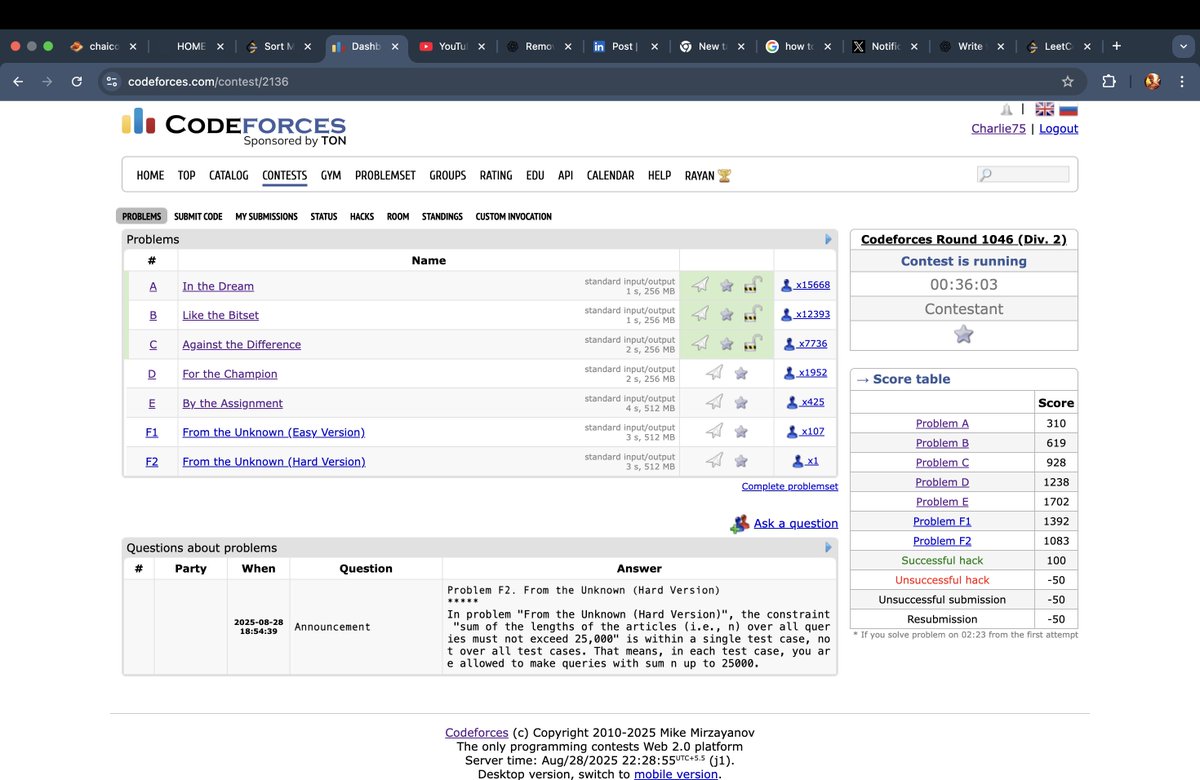Click Ask a question link
The height and width of the screenshot is (780, 1200).
point(796,523)
